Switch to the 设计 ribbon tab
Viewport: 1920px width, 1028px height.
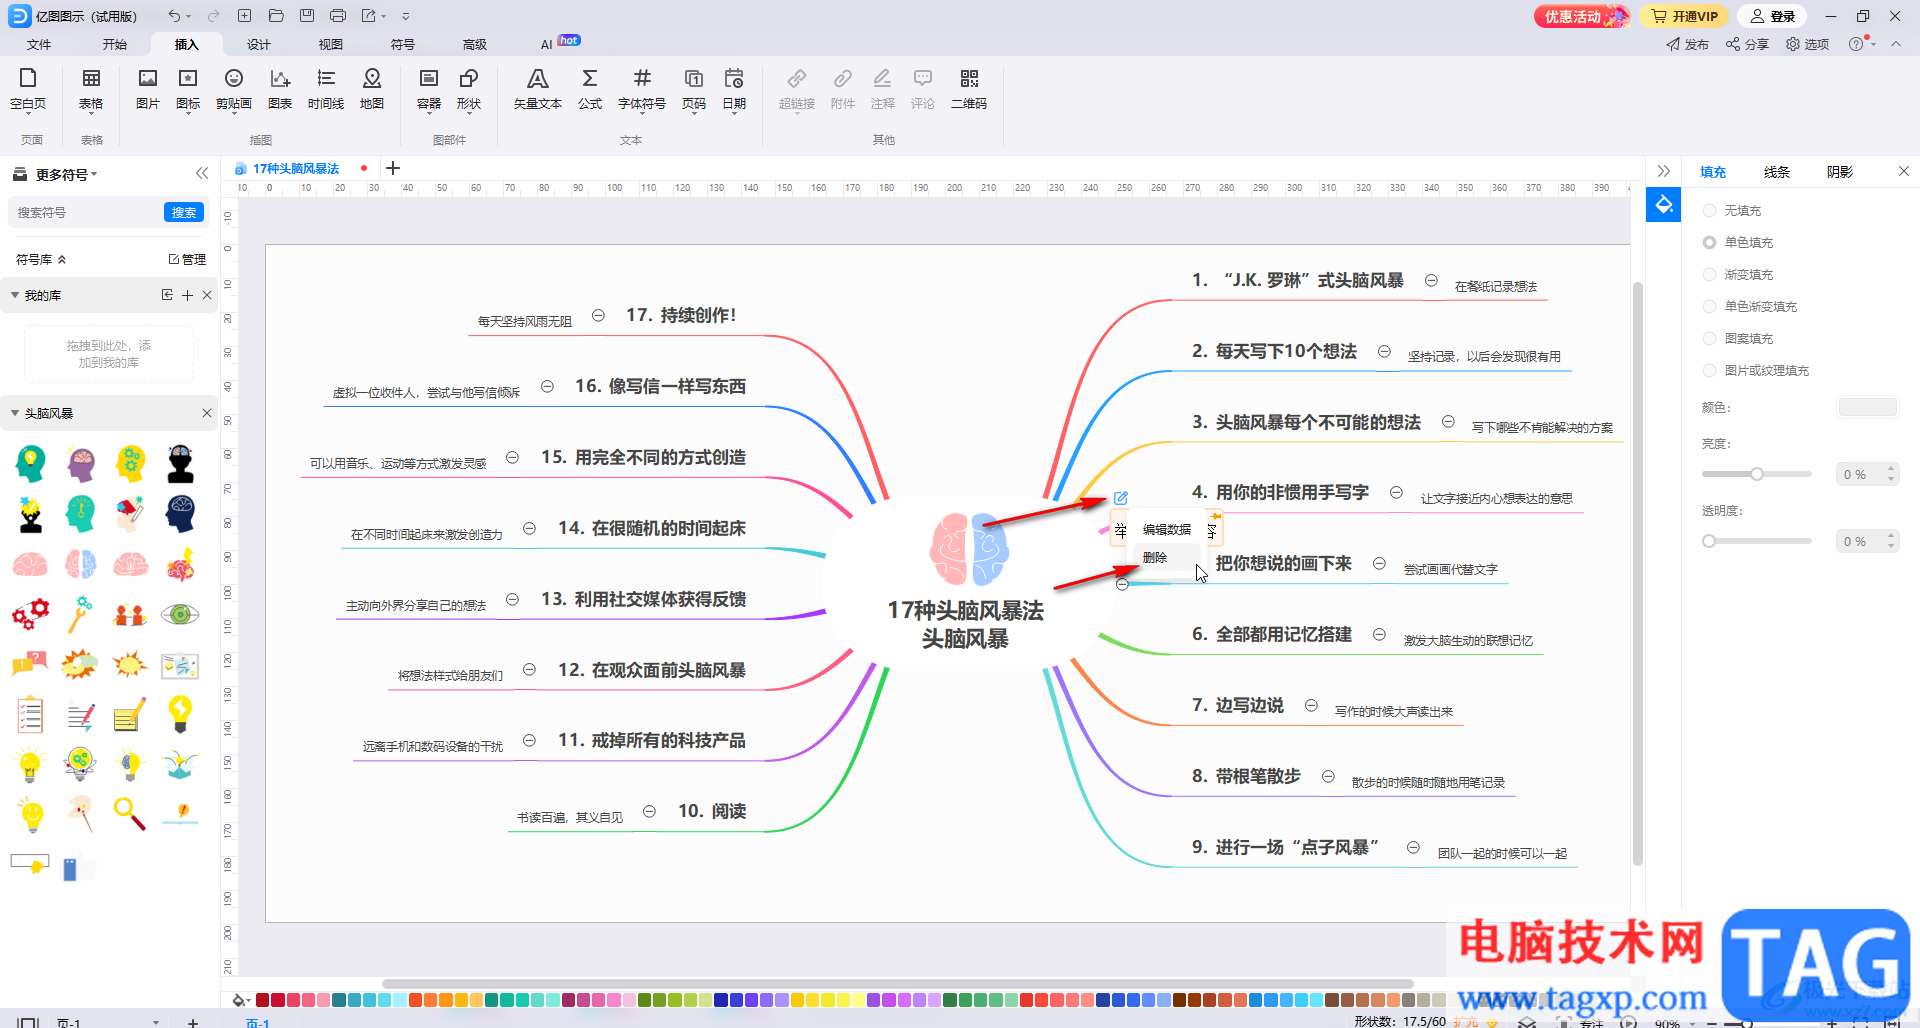coord(259,44)
